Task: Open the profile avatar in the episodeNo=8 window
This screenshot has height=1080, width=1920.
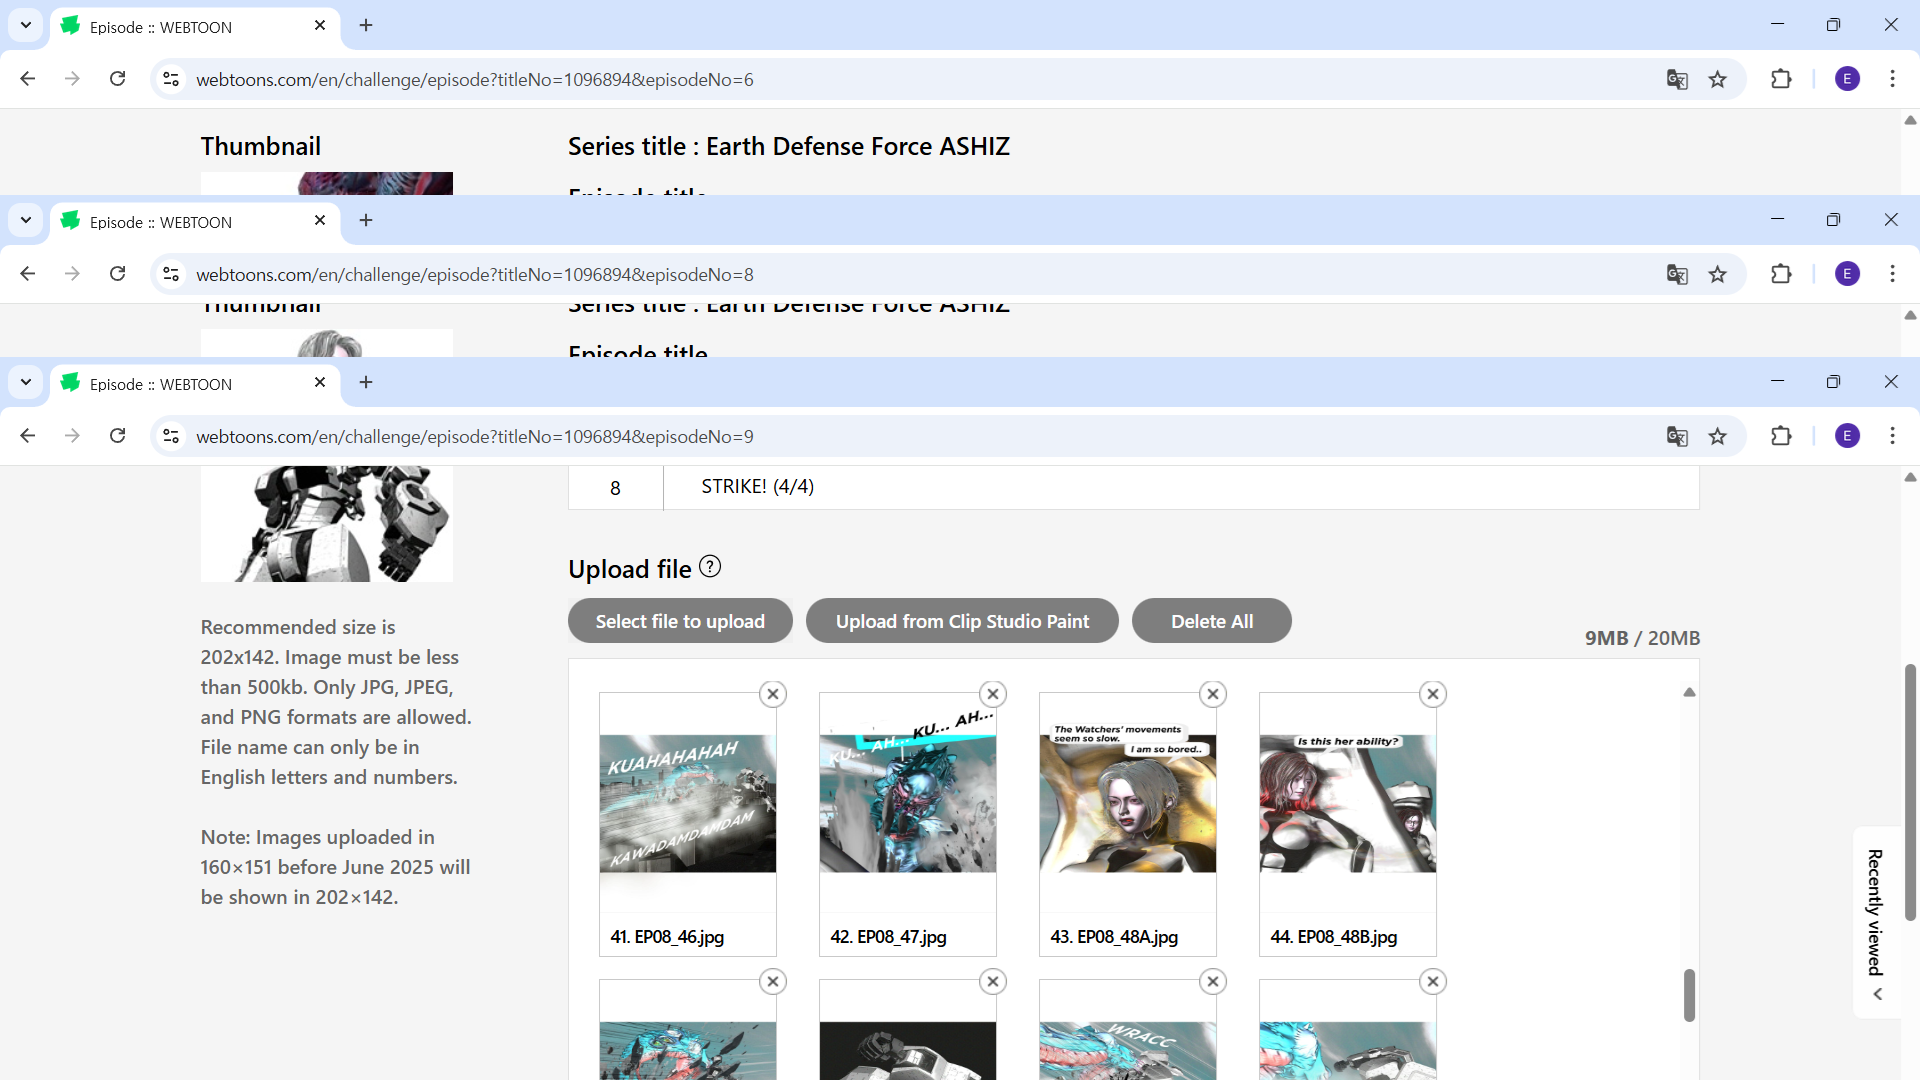Action: 1847,274
